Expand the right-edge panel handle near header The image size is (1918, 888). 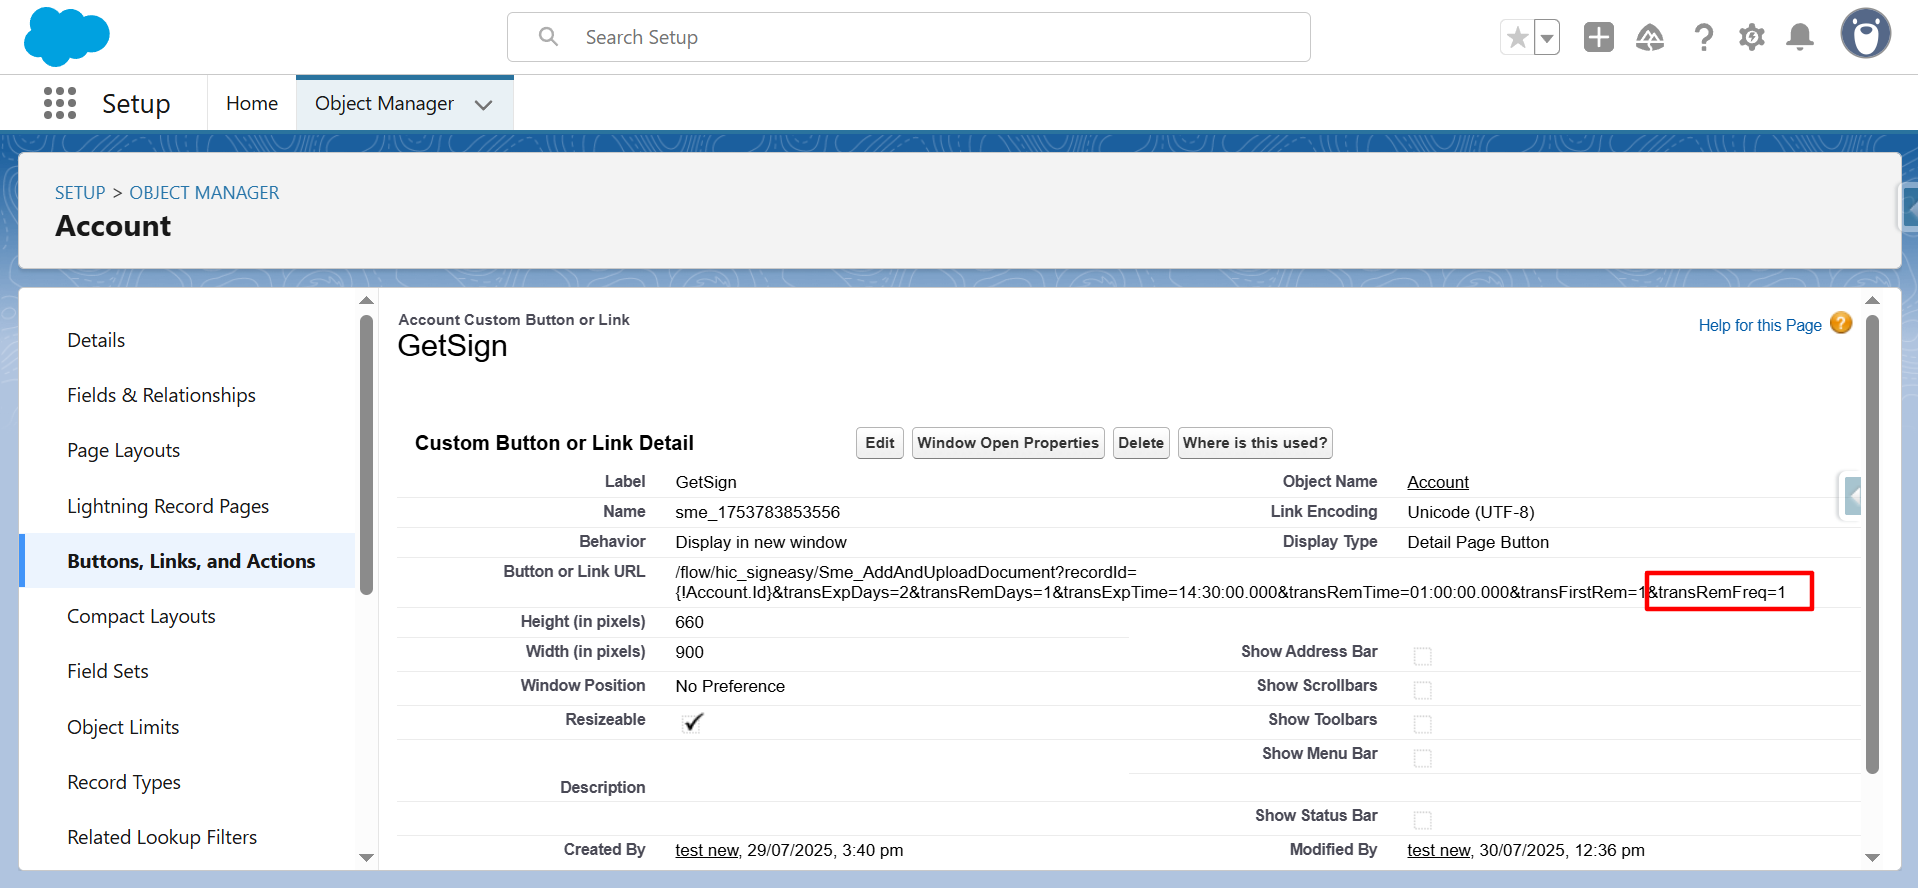[1909, 209]
